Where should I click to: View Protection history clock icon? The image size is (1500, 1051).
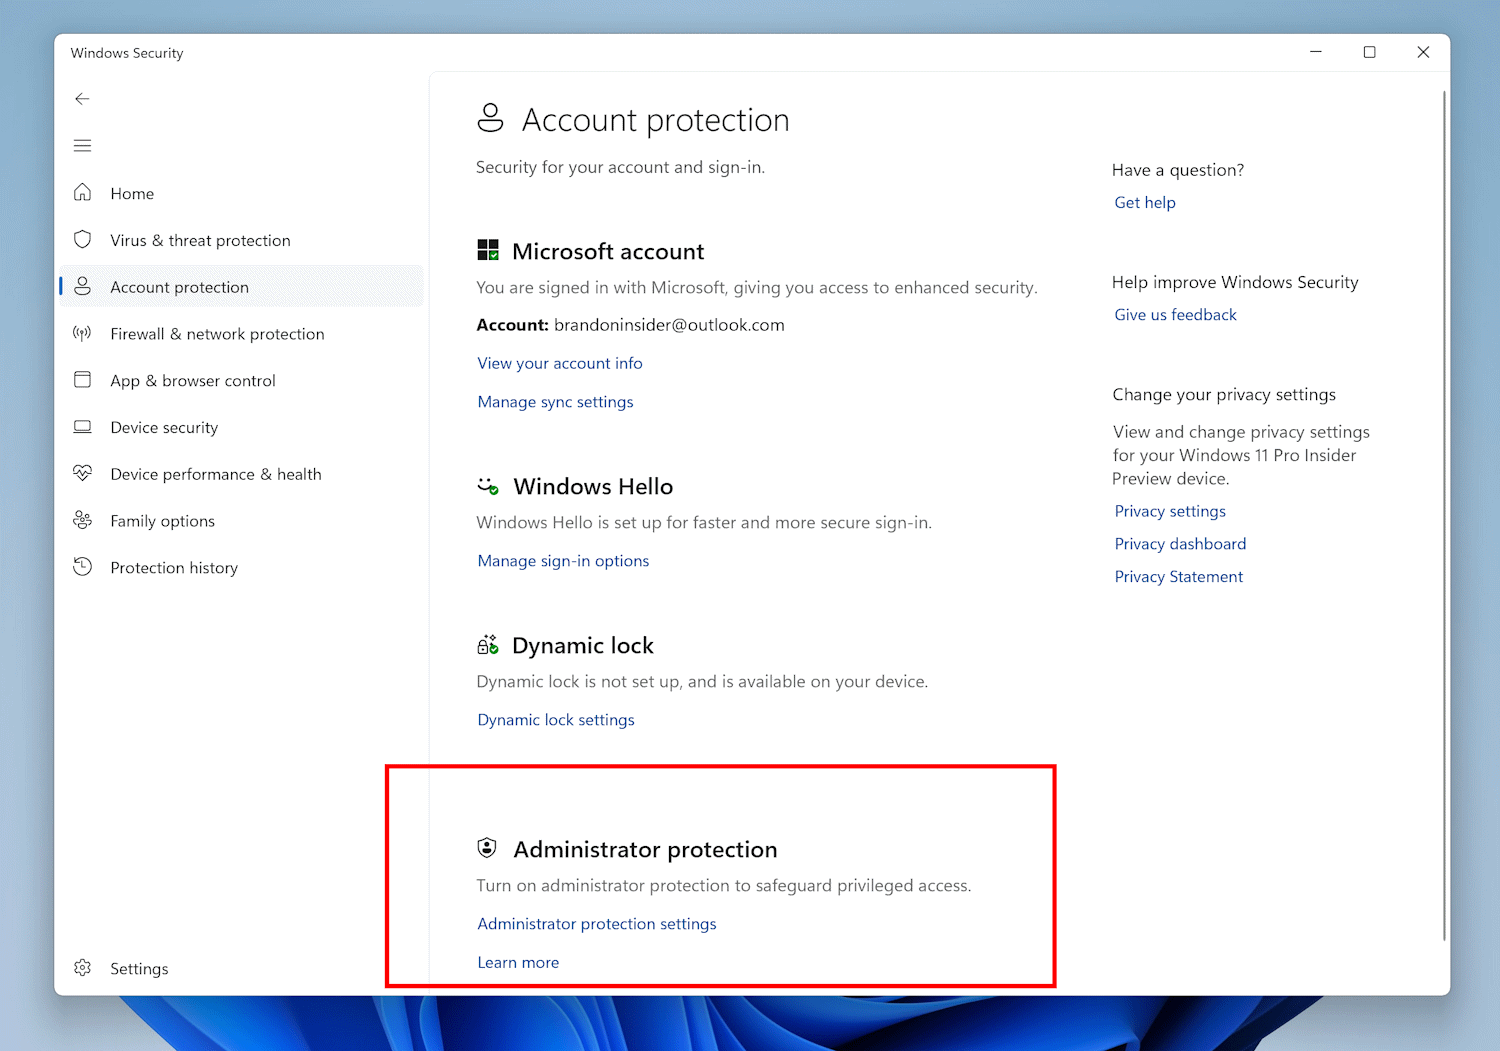pos(84,567)
